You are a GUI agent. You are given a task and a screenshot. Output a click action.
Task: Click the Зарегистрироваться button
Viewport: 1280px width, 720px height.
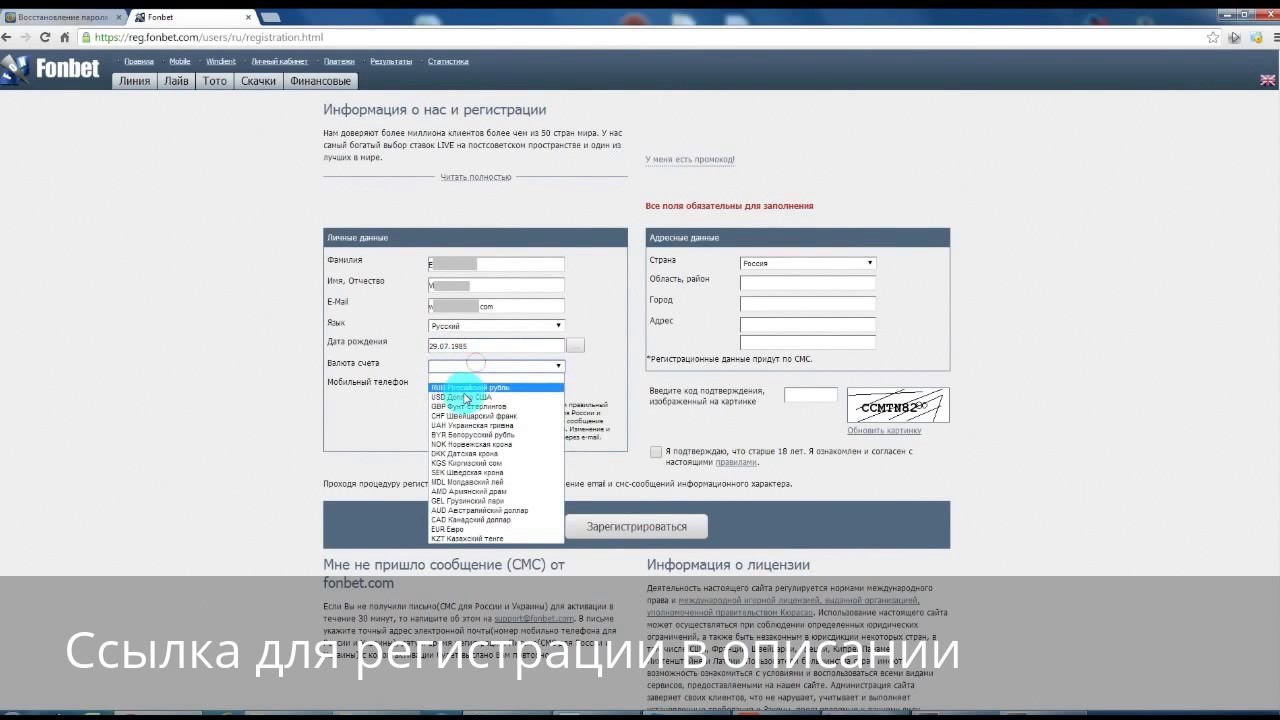637,526
